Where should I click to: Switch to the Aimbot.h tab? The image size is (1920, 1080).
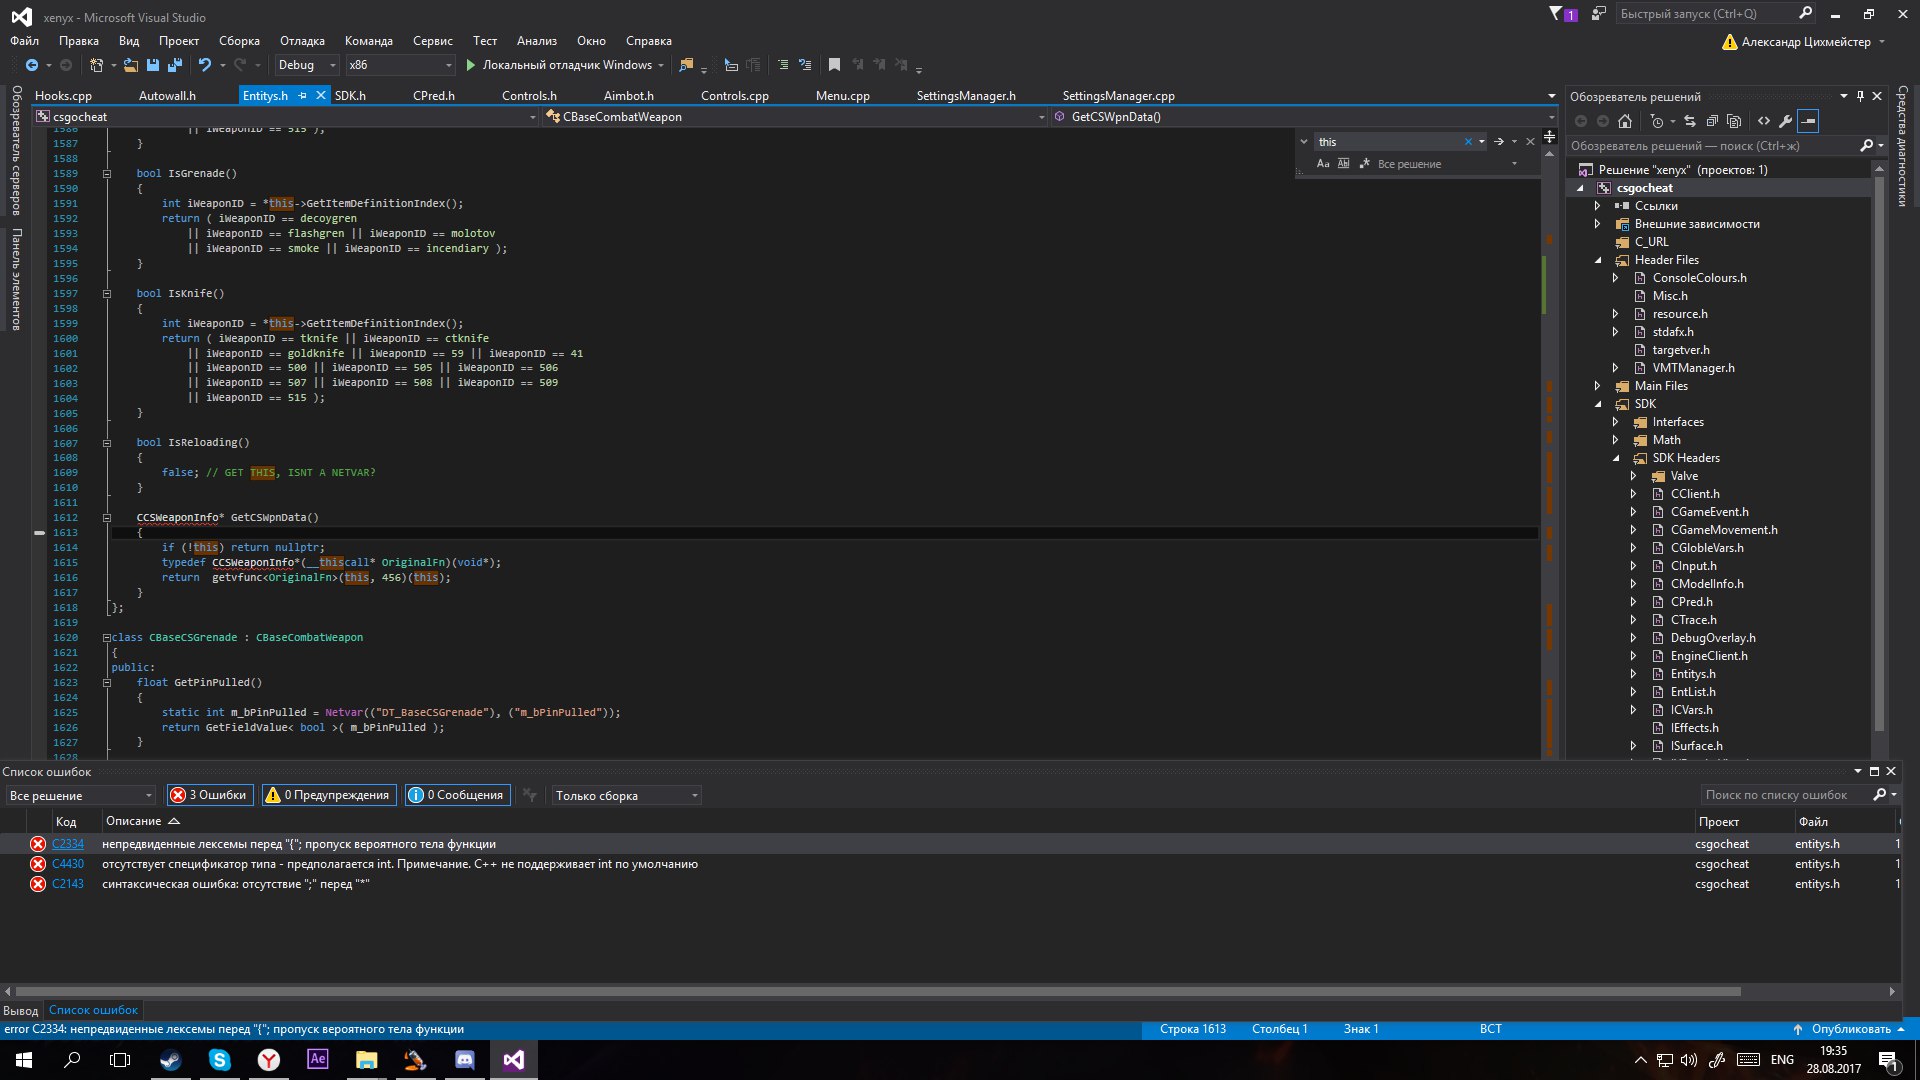tap(628, 96)
